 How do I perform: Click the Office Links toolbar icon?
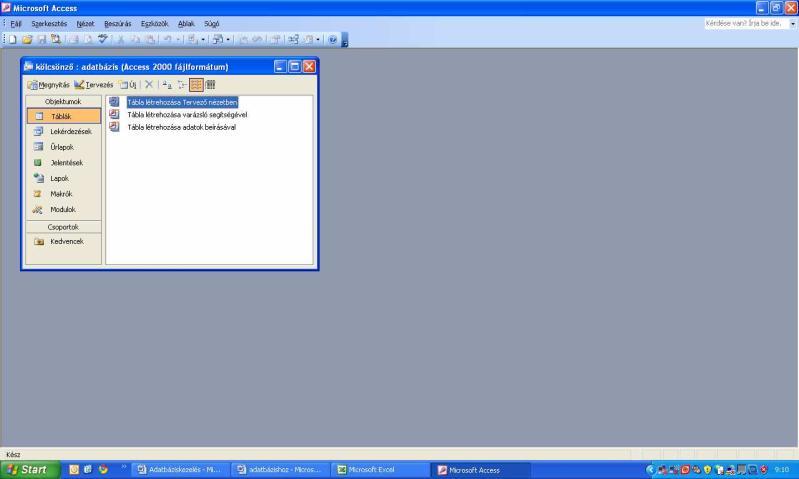pos(193,39)
